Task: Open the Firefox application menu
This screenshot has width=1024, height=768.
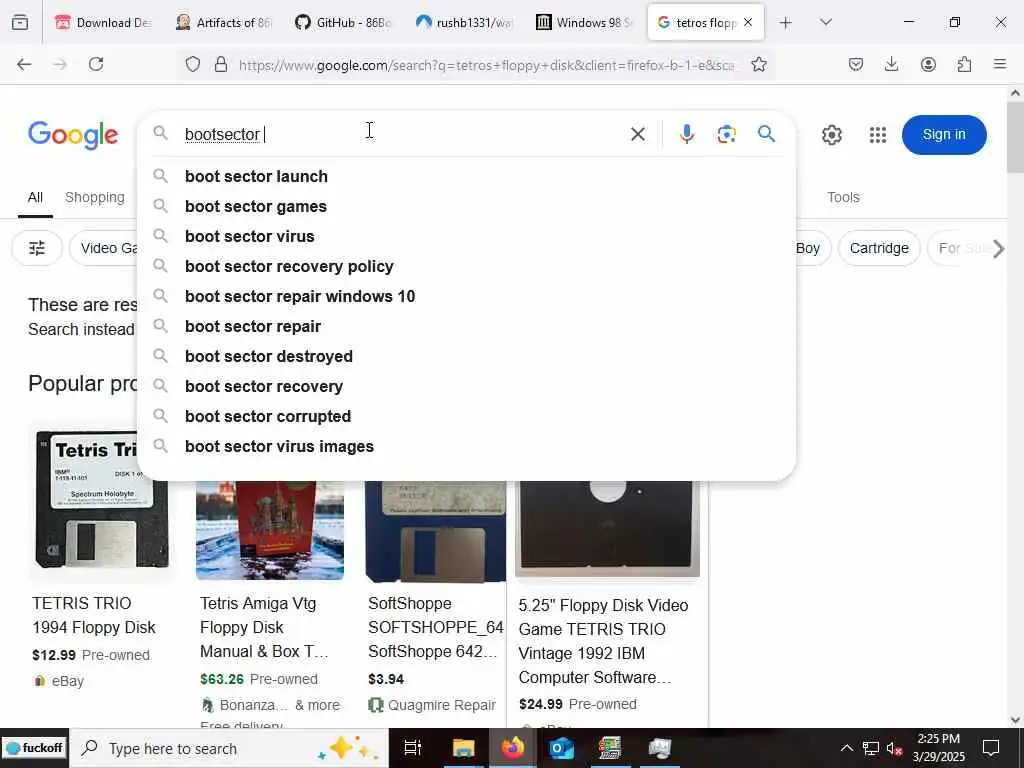Action: (1000, 64)
